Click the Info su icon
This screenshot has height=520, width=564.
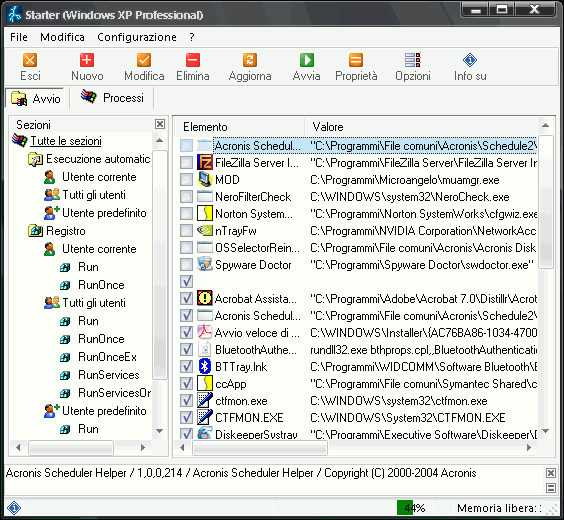click(x=470, y=60)
